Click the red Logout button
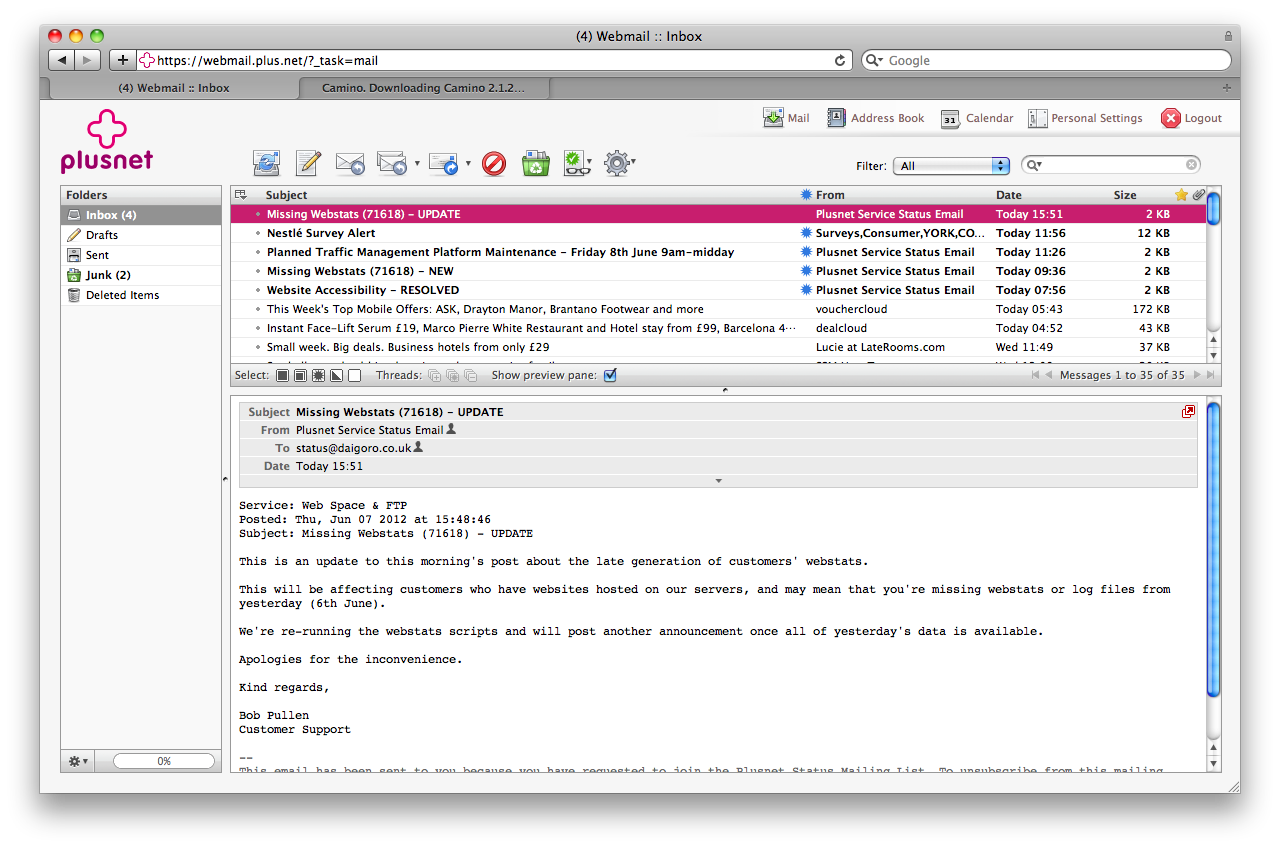 tap(1191, 118)
